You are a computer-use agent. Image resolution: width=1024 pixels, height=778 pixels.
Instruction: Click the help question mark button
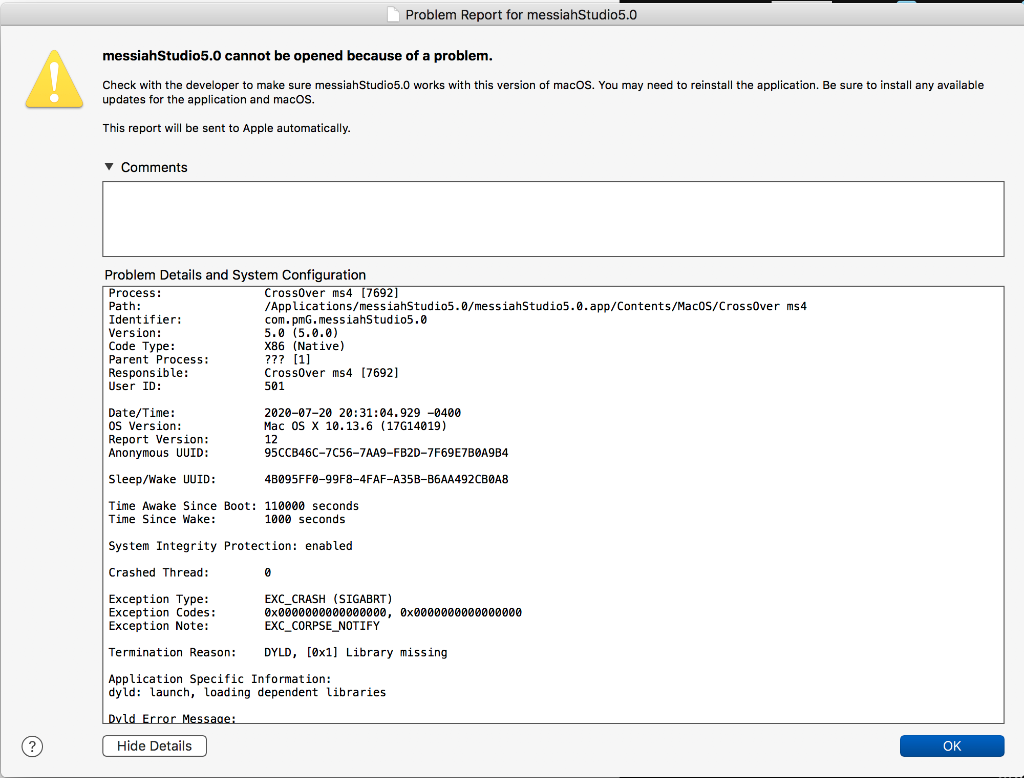pos(32,746)
